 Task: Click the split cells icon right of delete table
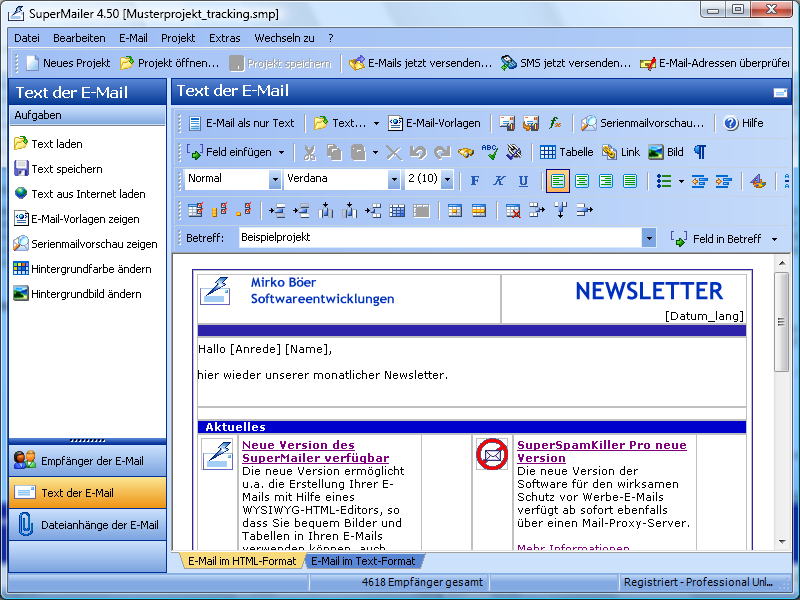click(537, 210)
